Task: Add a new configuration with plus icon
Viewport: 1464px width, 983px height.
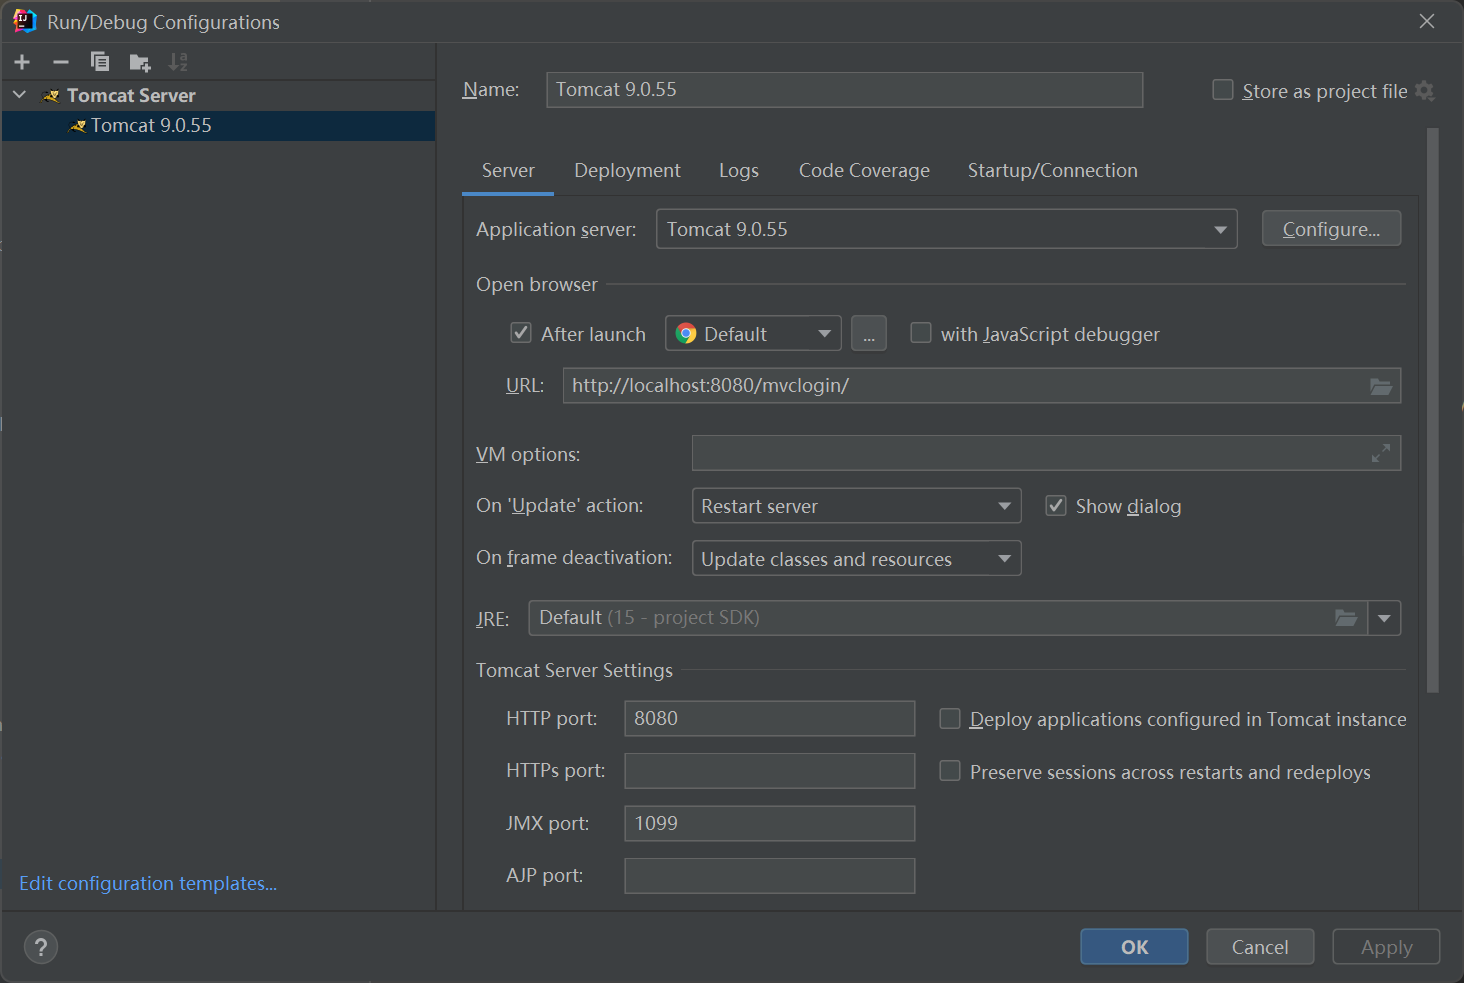Action: pos(22,62)
